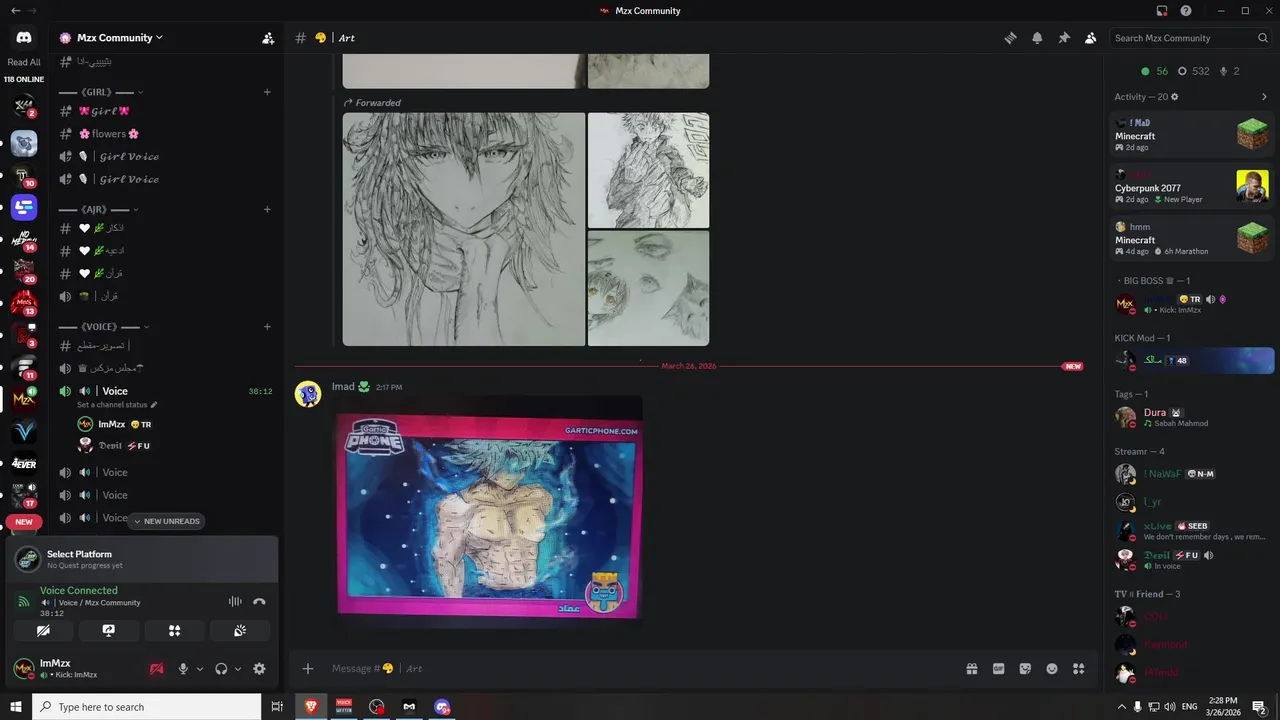Open the soundboard button

click(240, 631)
